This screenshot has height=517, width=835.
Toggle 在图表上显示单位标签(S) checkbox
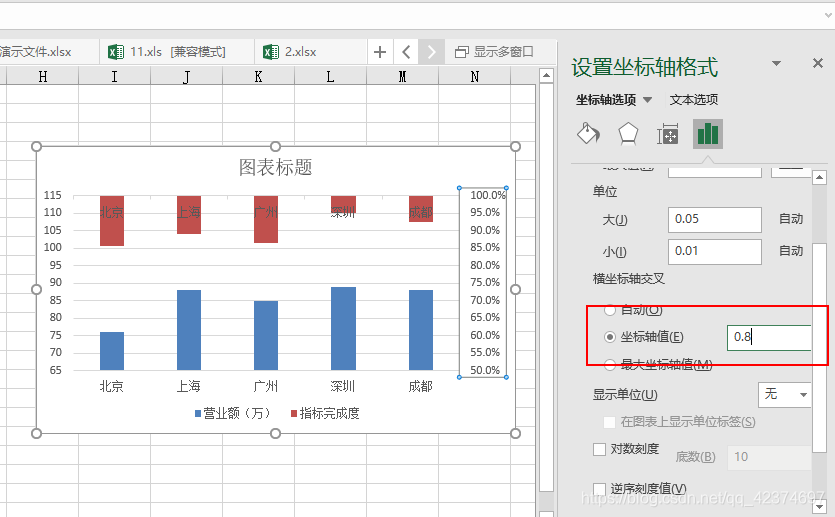tap(609, 422)
